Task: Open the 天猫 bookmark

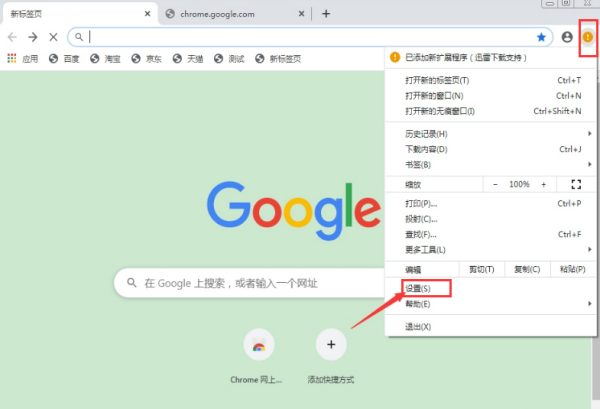Action: (188, 59)
